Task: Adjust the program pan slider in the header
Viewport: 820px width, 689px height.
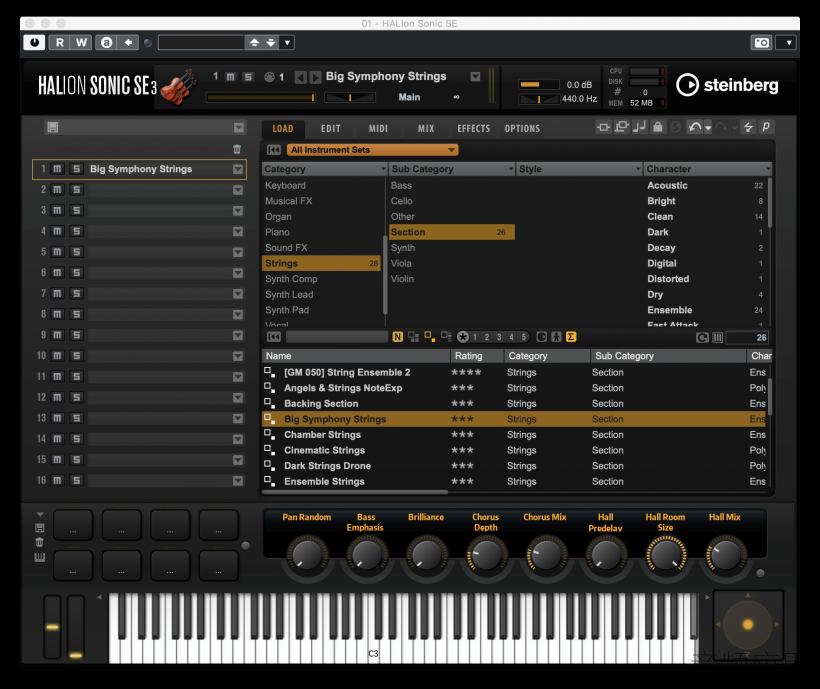Action: point(350,97)
